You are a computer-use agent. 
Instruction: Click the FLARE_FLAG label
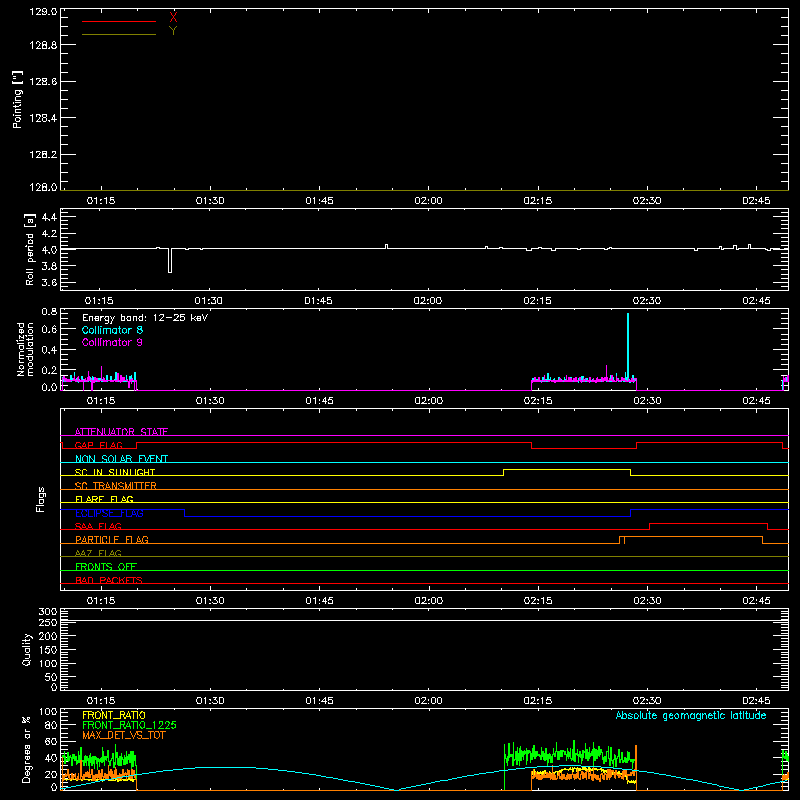[104, 499]
